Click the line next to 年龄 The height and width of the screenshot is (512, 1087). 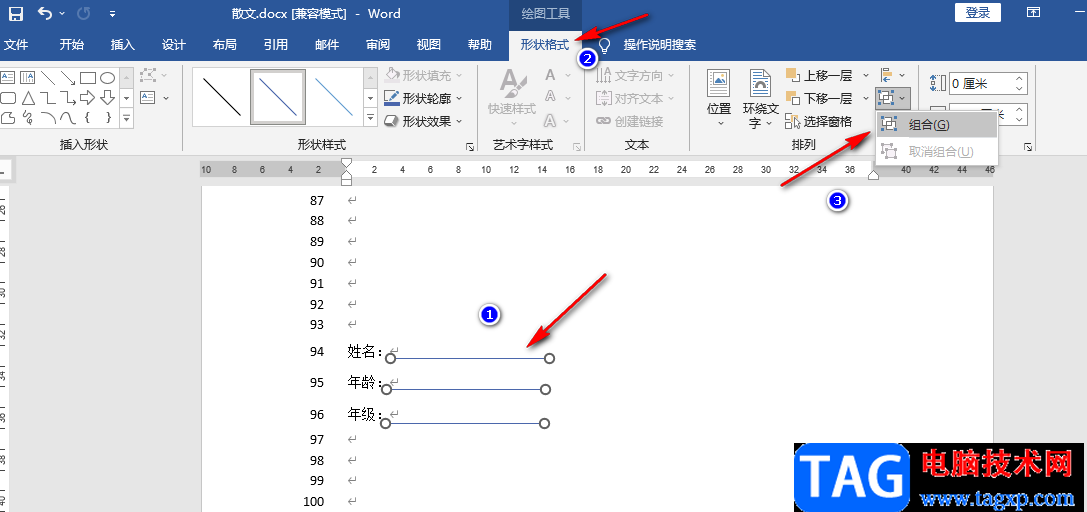coord(466,389)
